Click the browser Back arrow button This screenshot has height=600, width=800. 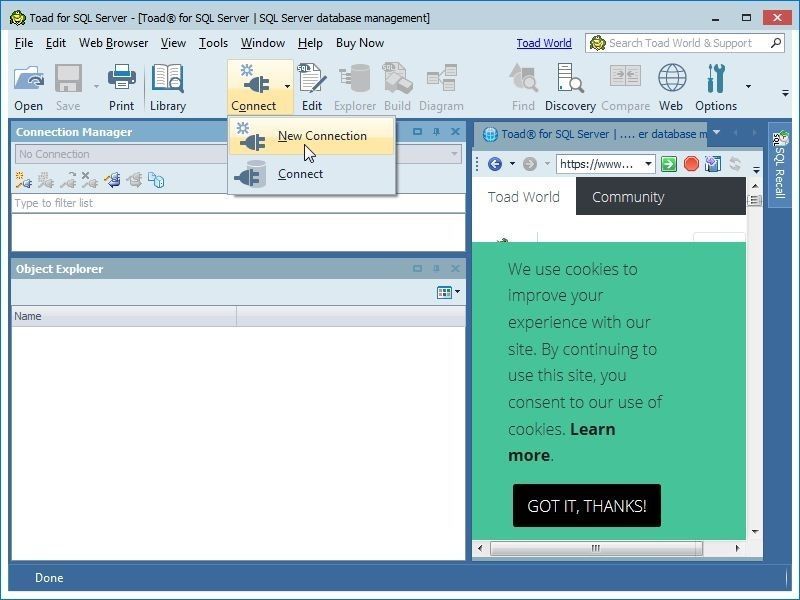coord(494,164)
